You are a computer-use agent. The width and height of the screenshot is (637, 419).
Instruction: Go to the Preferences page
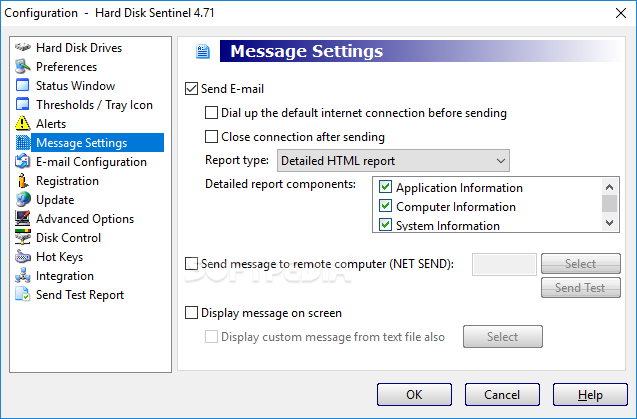(67, 67)
